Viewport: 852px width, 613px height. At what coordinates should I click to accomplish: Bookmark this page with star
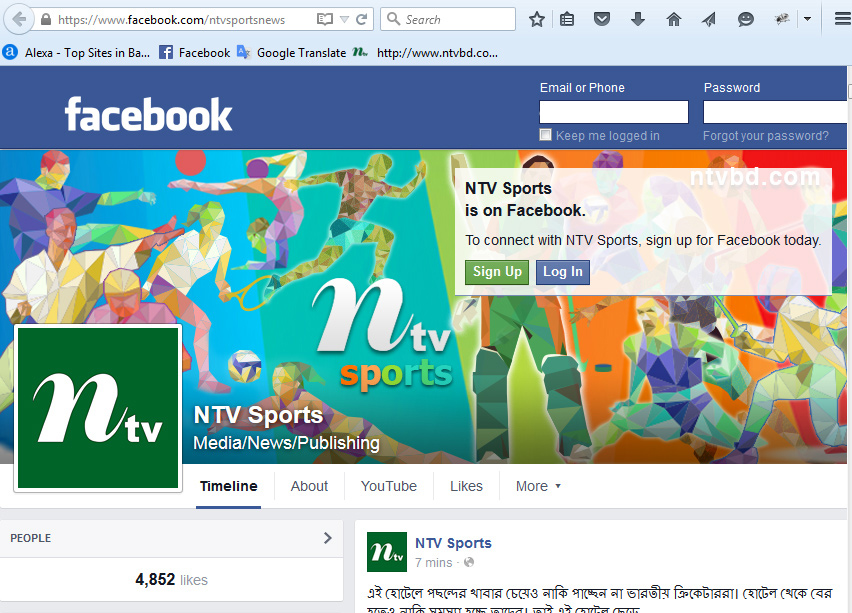pos(537,20)
